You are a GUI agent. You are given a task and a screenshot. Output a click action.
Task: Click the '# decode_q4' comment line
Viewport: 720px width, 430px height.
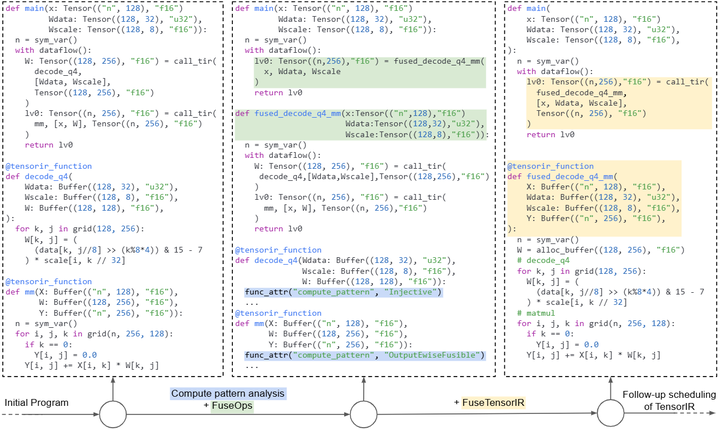[543, 260]
